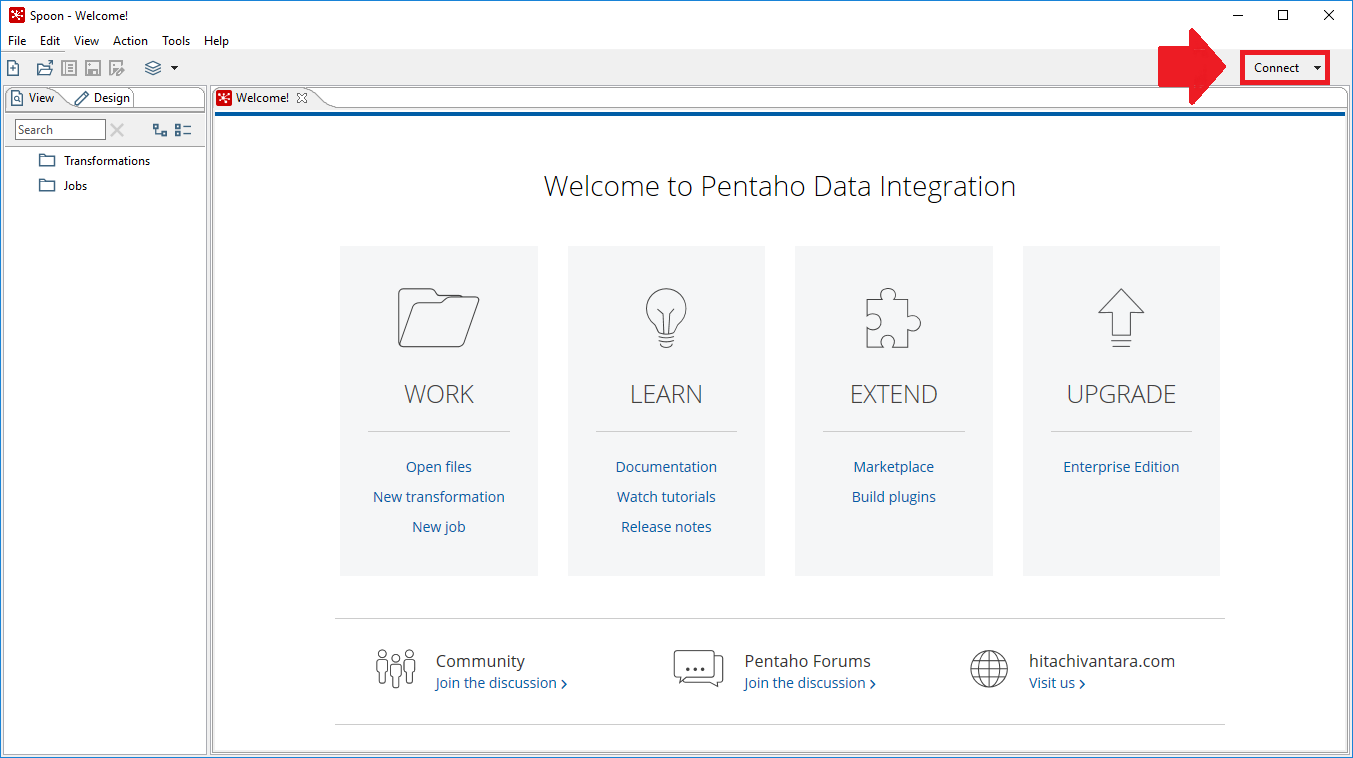Open the Tools menu
The image size is (1353, 758).
[x=176, y=41]
